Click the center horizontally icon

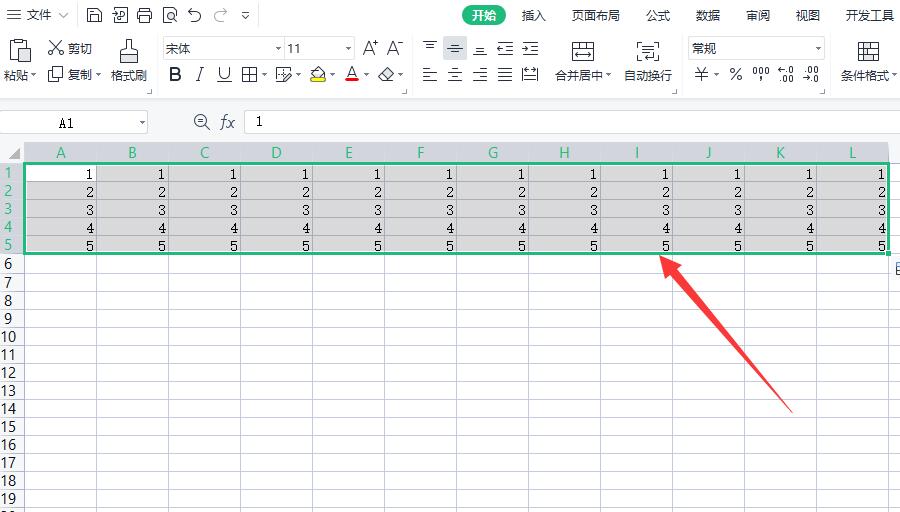pos(455,74)
